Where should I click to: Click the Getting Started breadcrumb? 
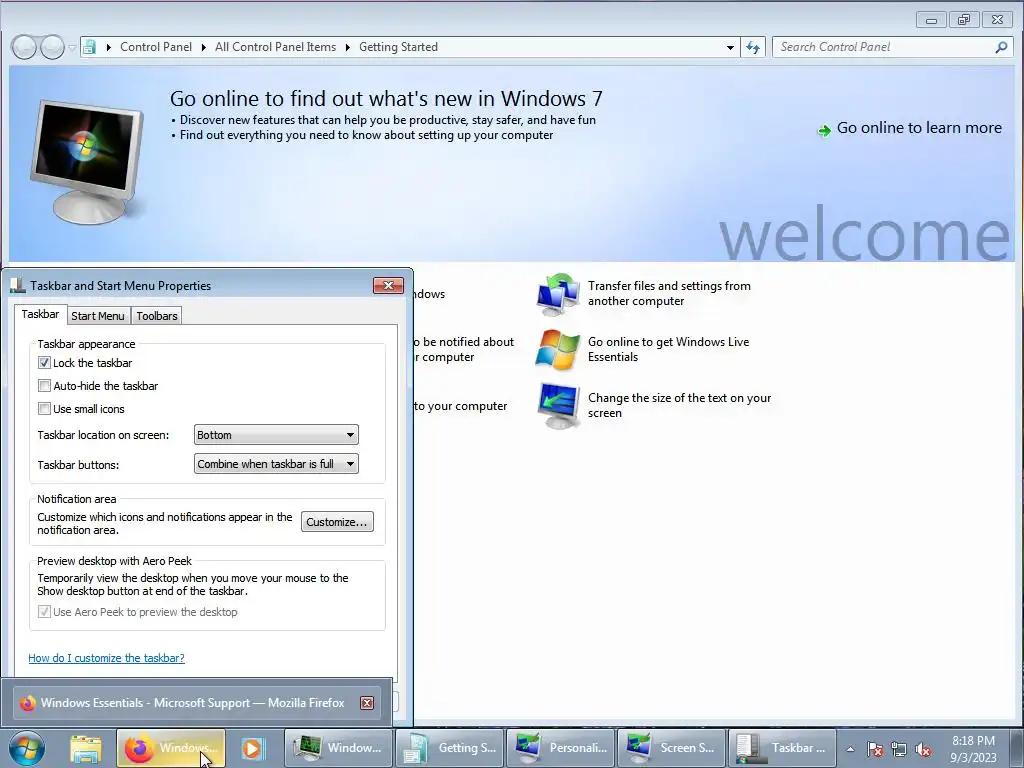(x=398, y=47)
